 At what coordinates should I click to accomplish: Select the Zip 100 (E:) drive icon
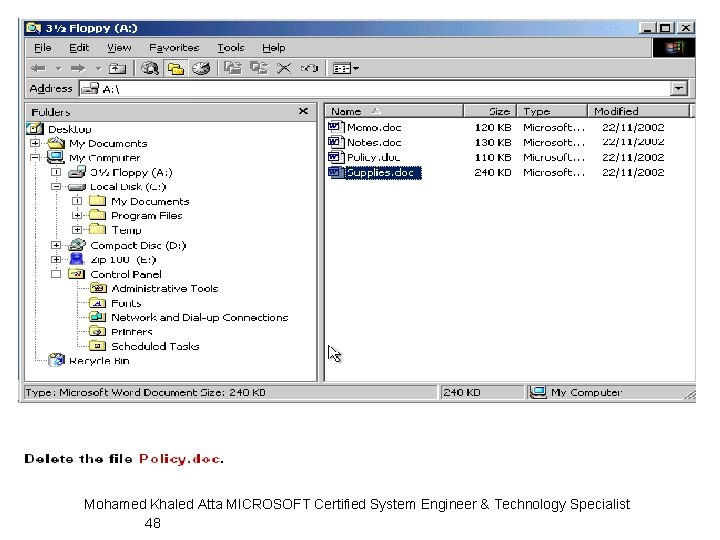pyautogui.click(x=77, y=259)
